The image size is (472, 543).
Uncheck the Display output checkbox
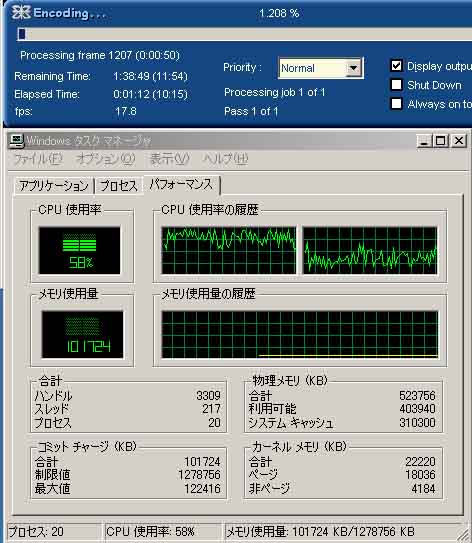coord(397,65)
